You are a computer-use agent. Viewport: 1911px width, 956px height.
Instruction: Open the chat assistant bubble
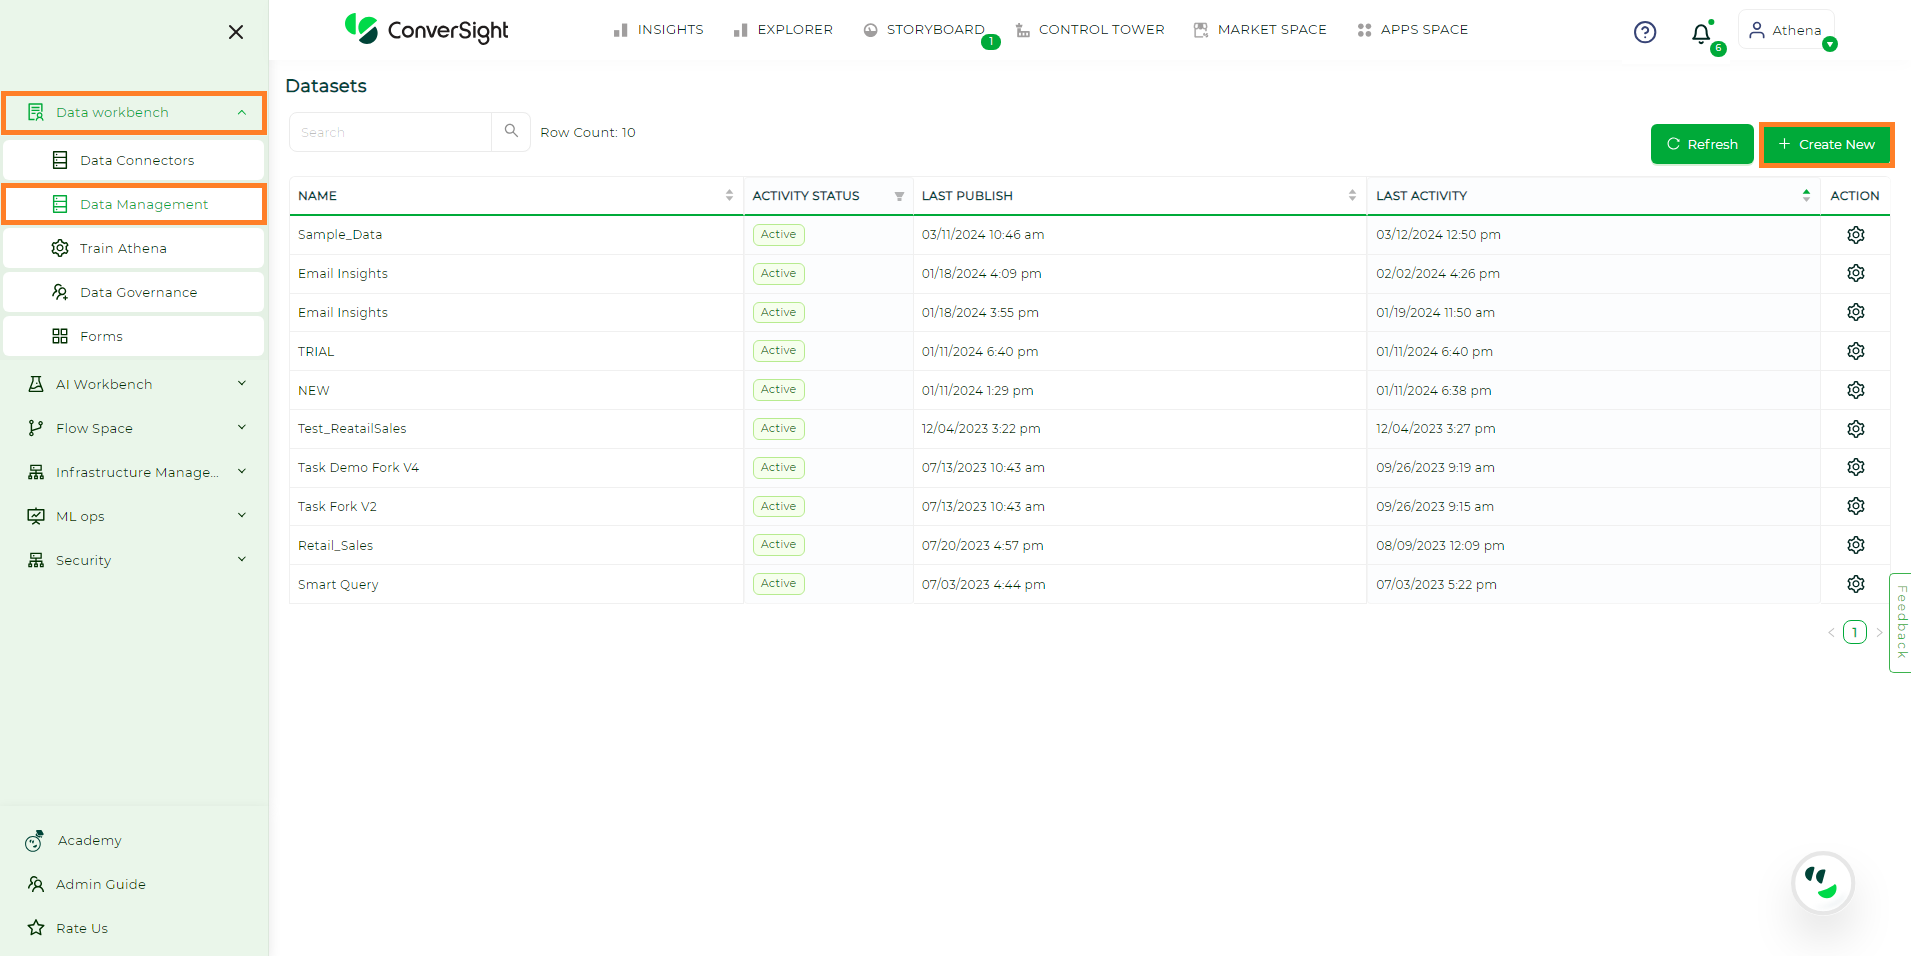click(1823, 883)
